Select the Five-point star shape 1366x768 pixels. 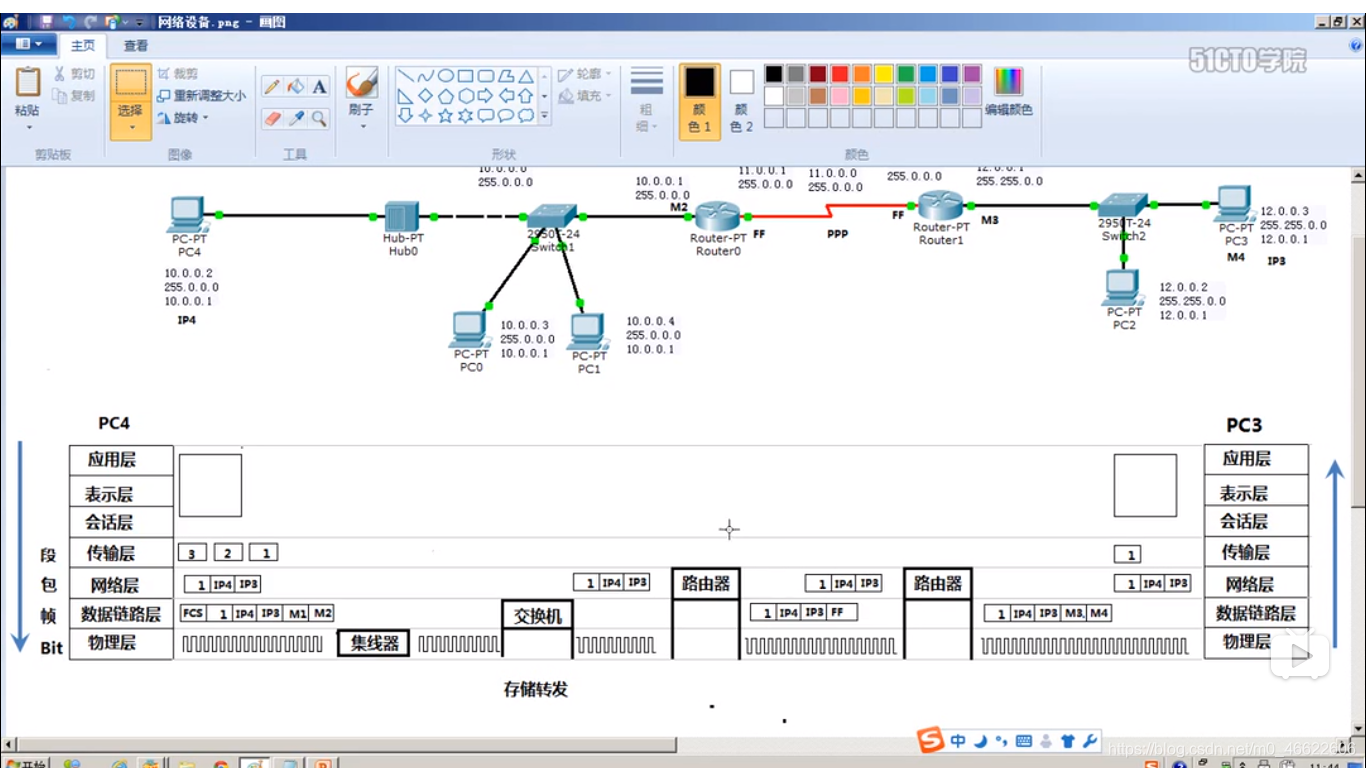point(446,116)
